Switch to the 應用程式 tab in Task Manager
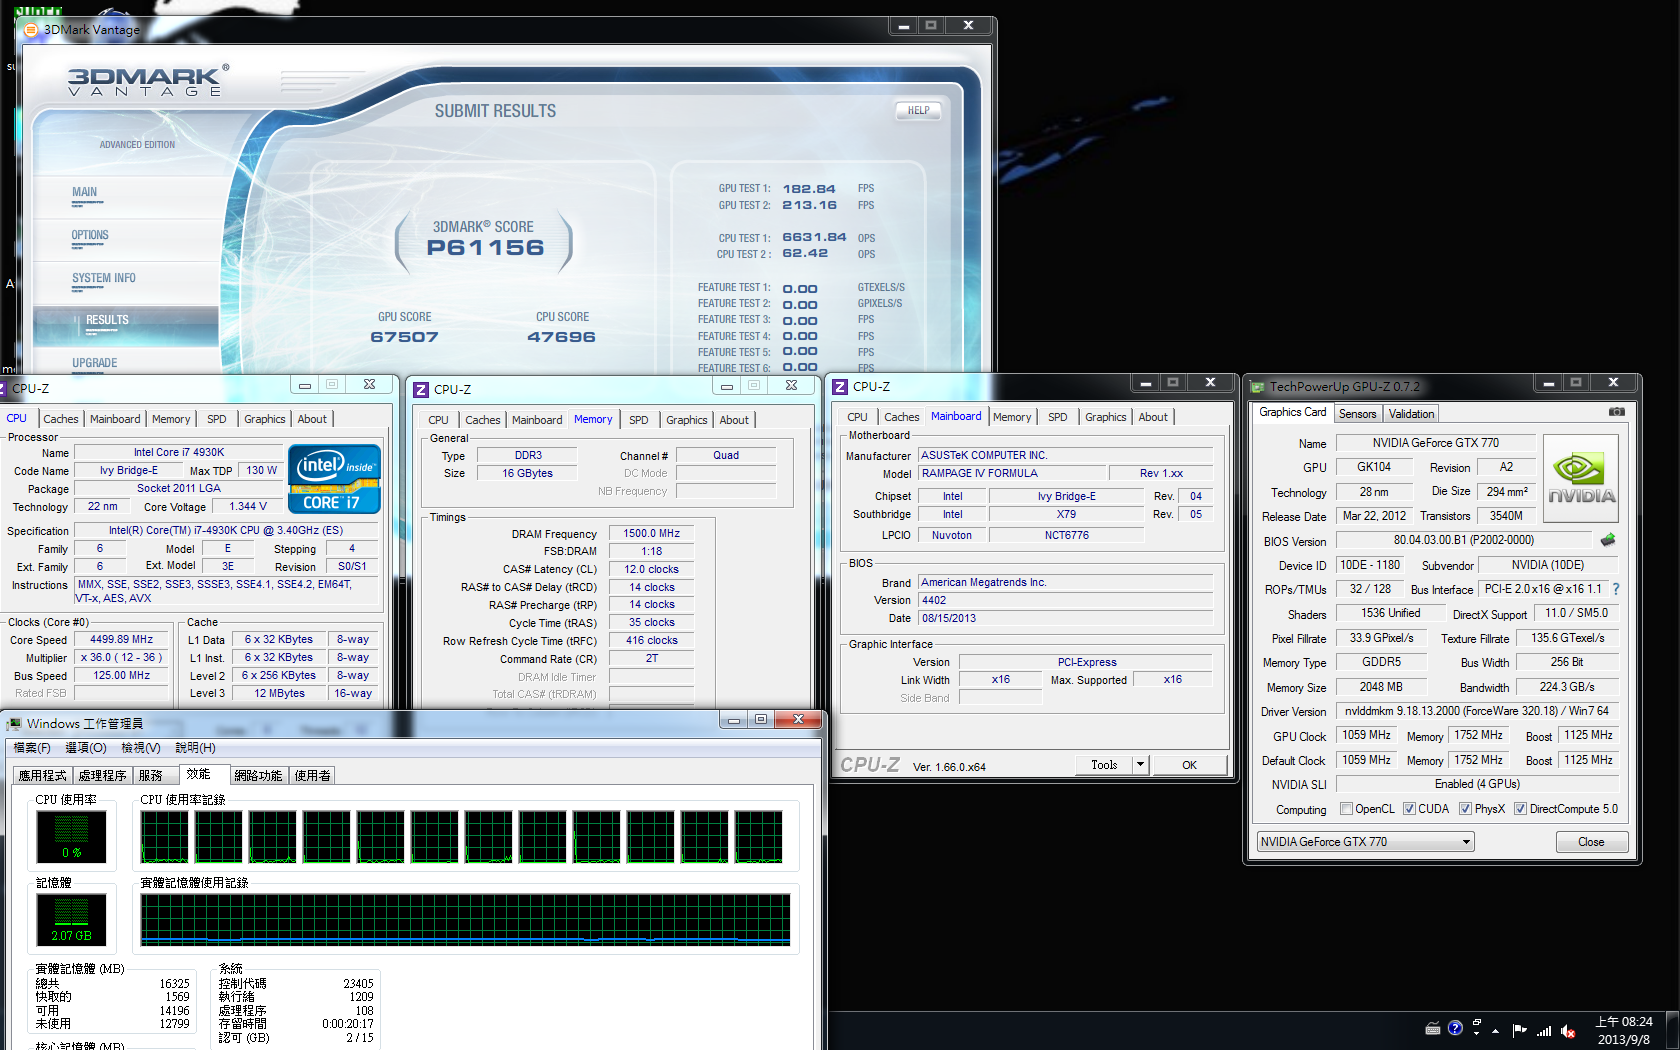The width and height of the screenshot is (1680, 1050). 42,775
